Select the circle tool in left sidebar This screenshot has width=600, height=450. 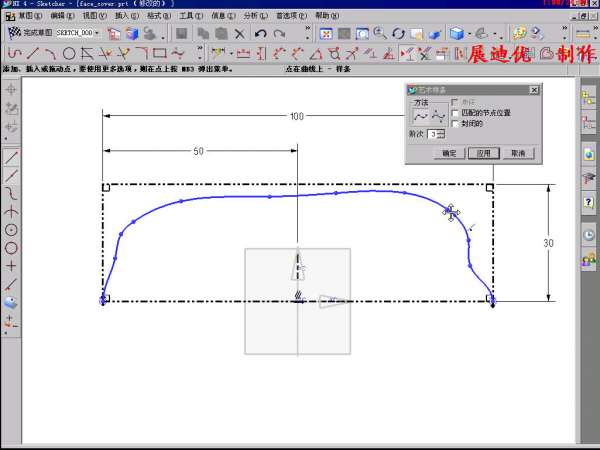(11, 248)
